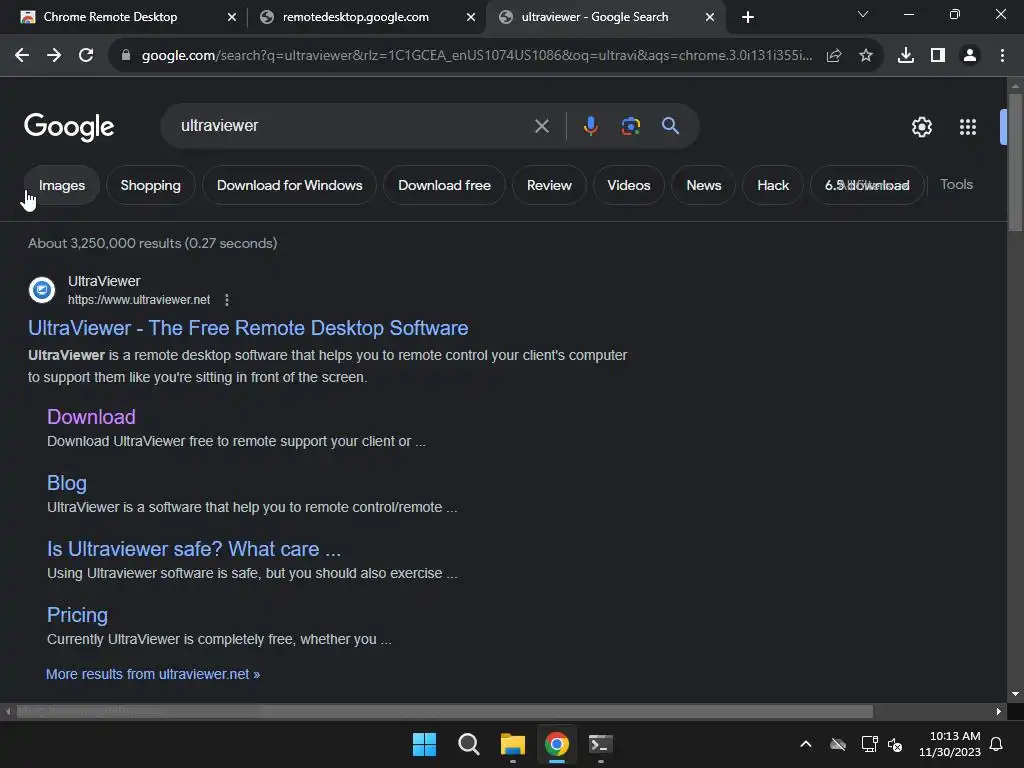The width and height of the screenshot is (1024, 768).
Task: Click the OneDrive cloud tray icon
Action: click(x=838, y=744)
